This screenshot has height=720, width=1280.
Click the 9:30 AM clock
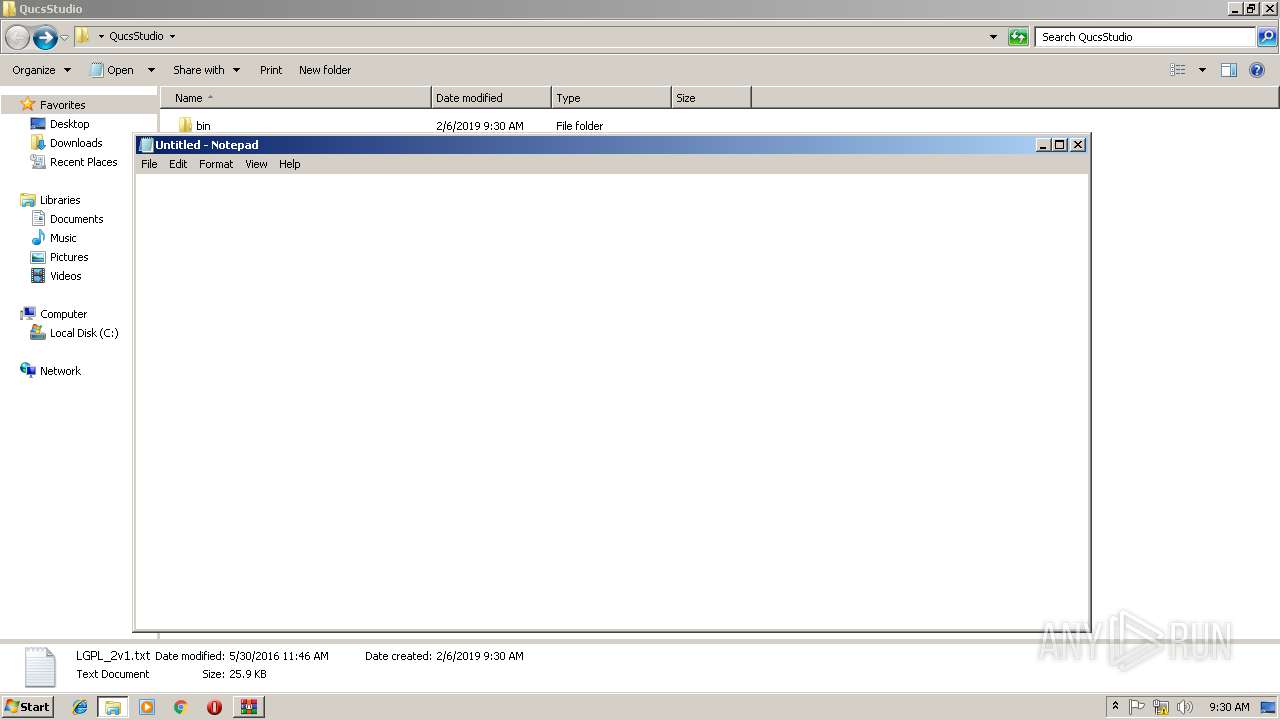tap(1229, 707)
